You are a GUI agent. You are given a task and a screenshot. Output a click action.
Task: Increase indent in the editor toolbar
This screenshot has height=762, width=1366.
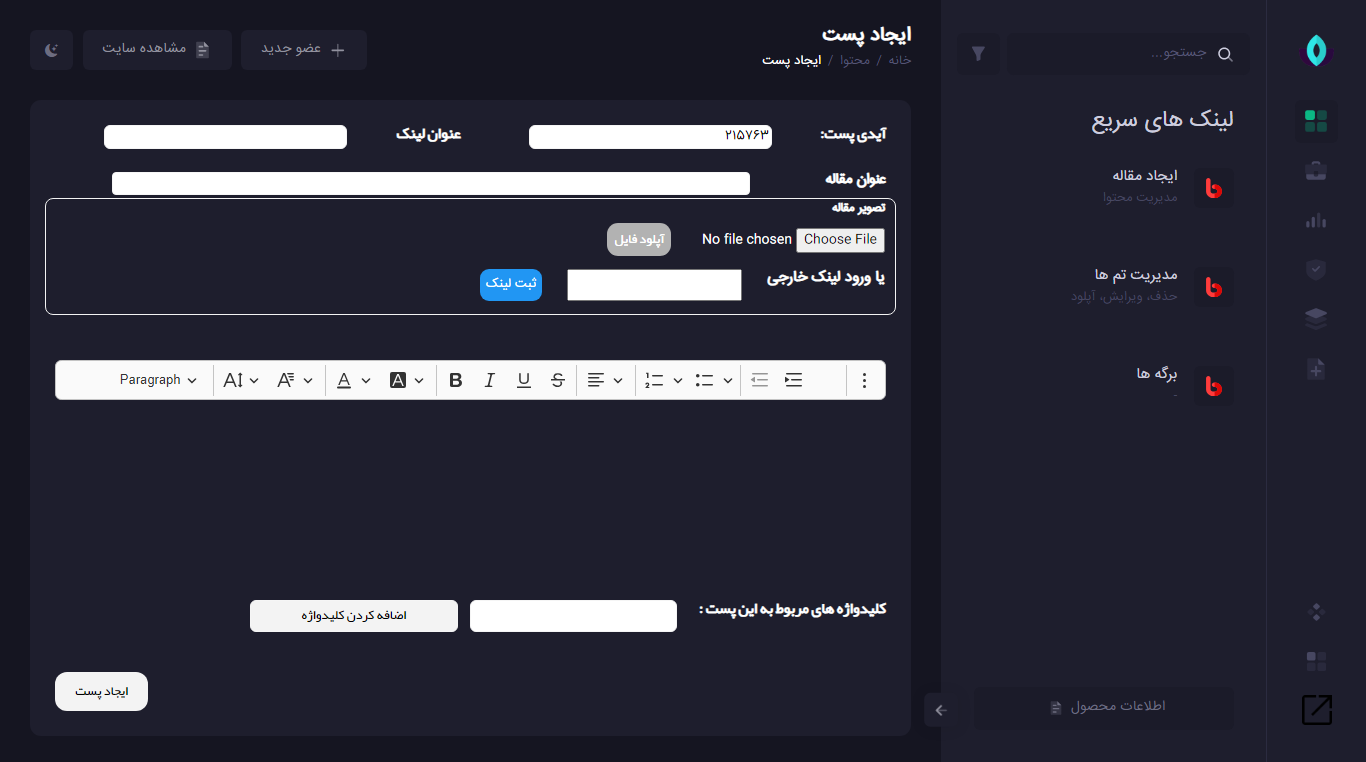coord(793,380)
